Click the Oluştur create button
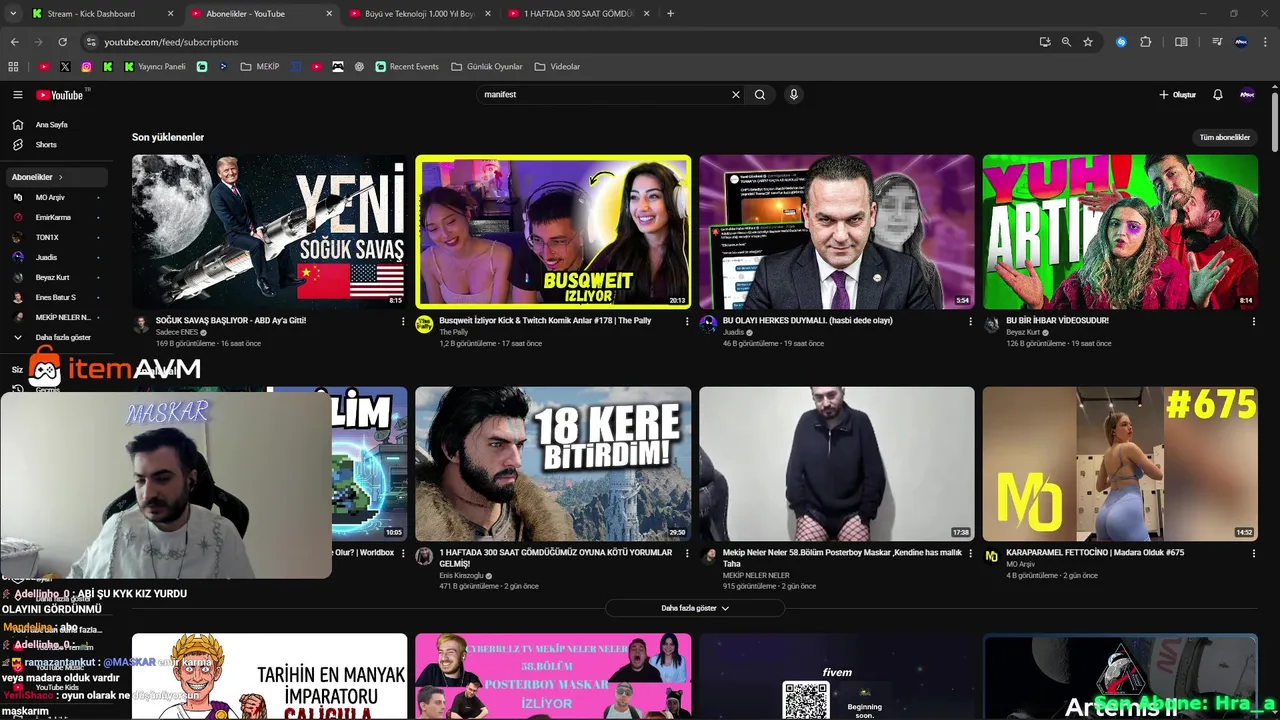Screen dimensions: 1280x720 [x=1177, y=95]
